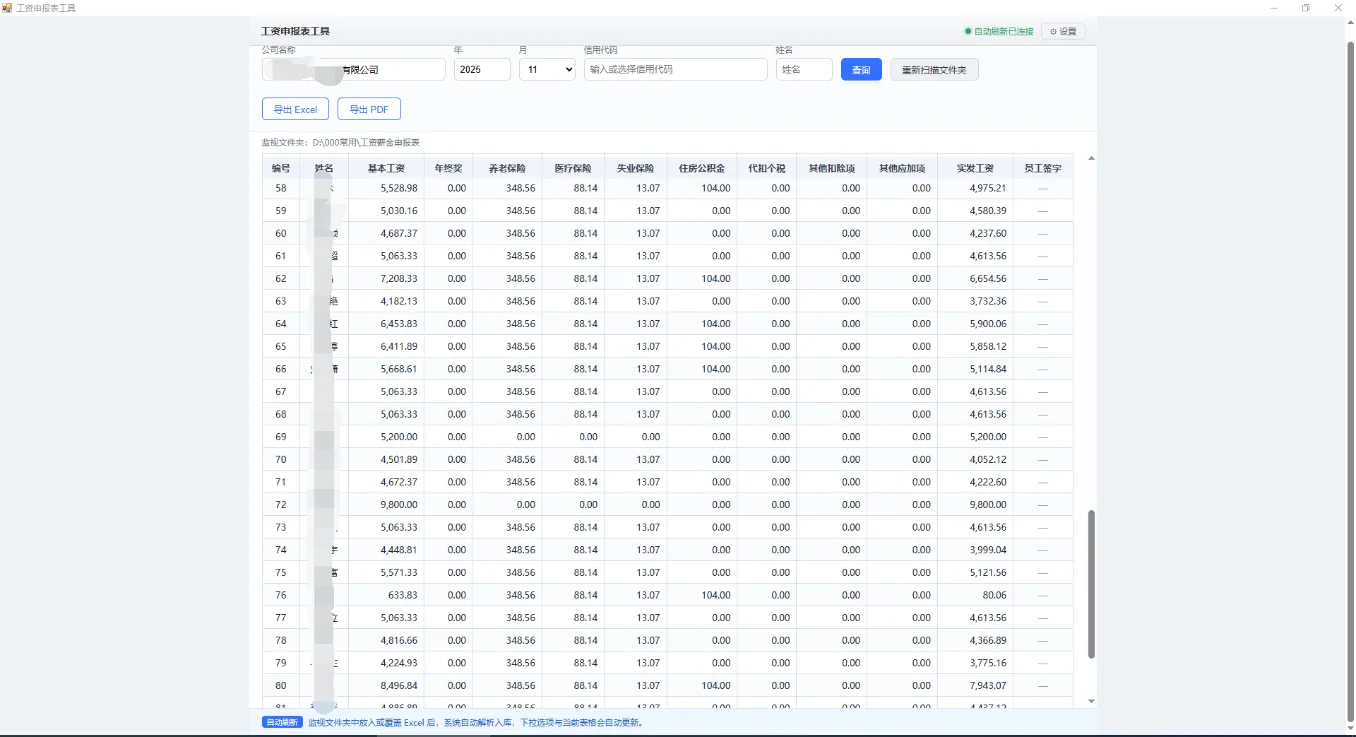
Task: Click the 自动刷新 badge in footer
Action: point(282,722)
